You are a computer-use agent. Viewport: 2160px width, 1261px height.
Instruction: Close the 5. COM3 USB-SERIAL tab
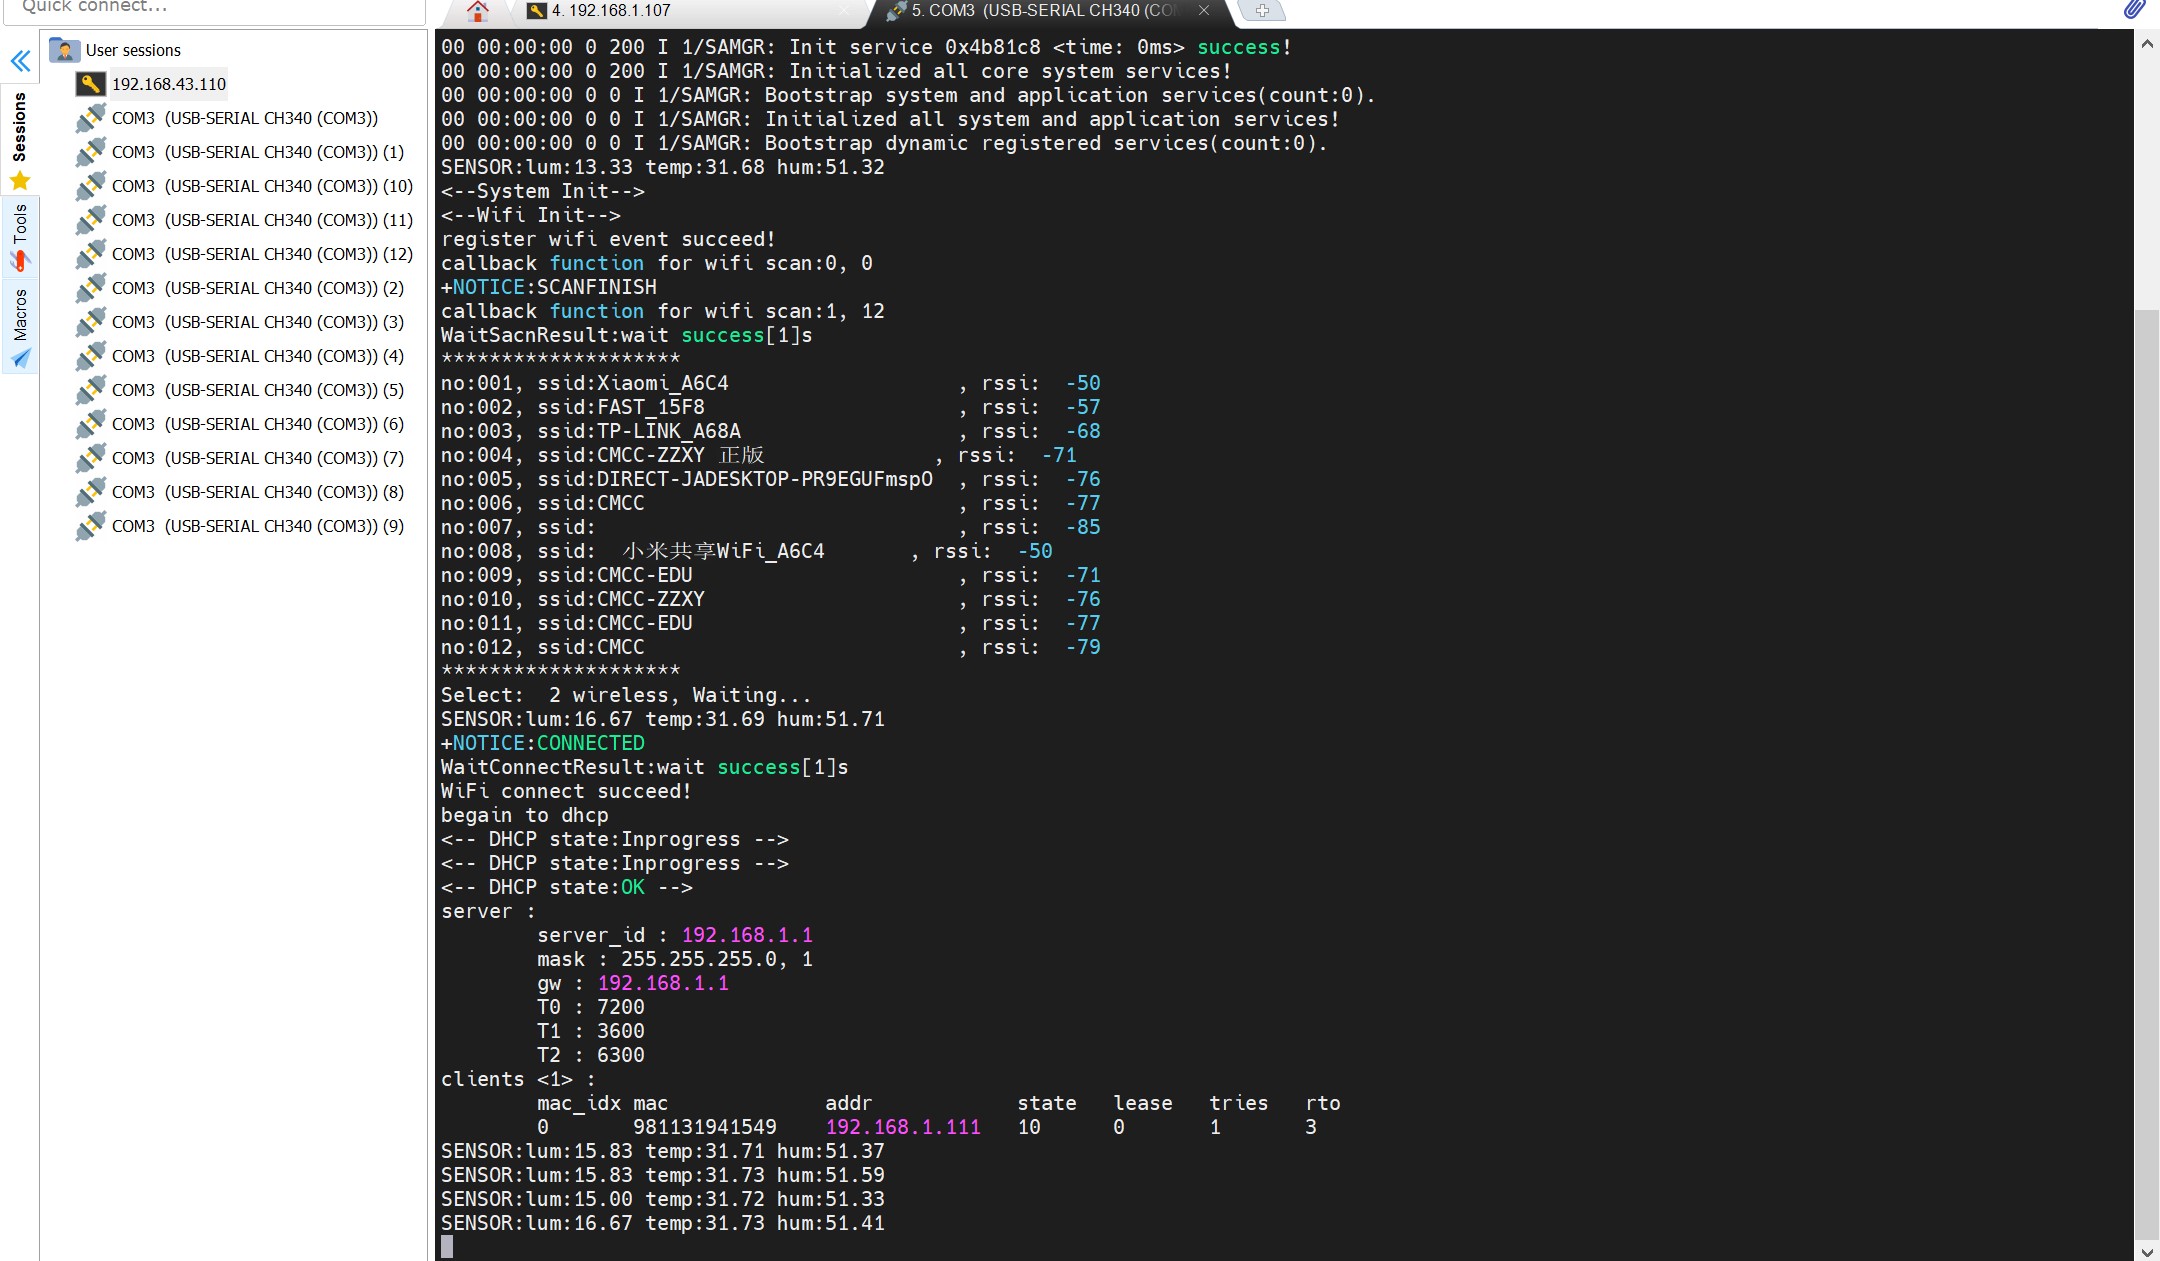(1204, 10)
